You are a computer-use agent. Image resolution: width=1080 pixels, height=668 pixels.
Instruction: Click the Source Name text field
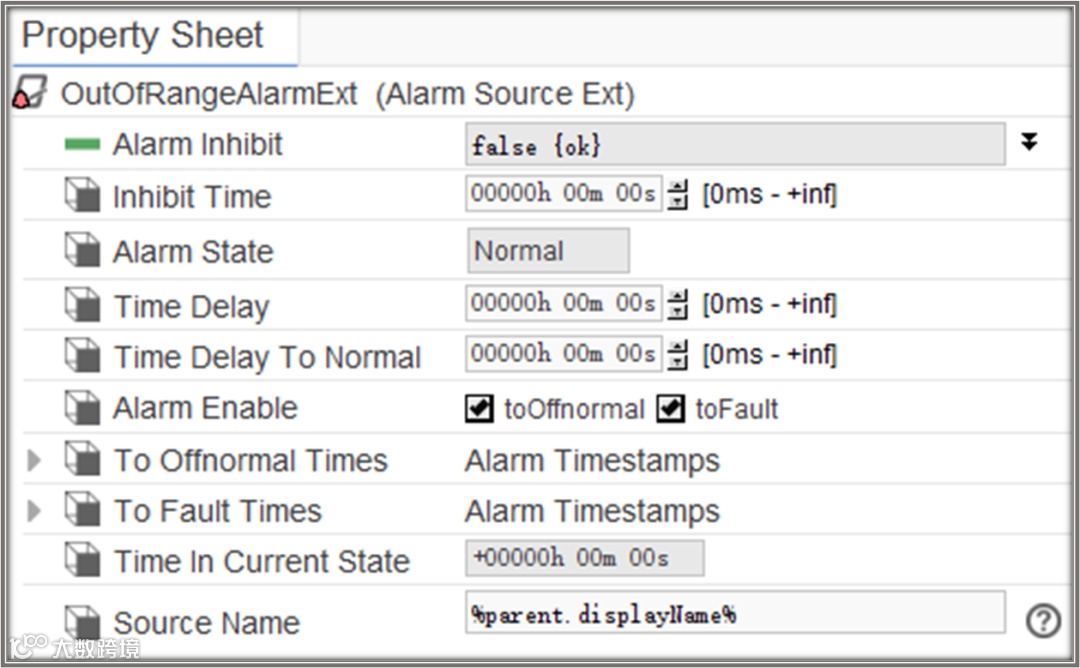coord(735,612)
